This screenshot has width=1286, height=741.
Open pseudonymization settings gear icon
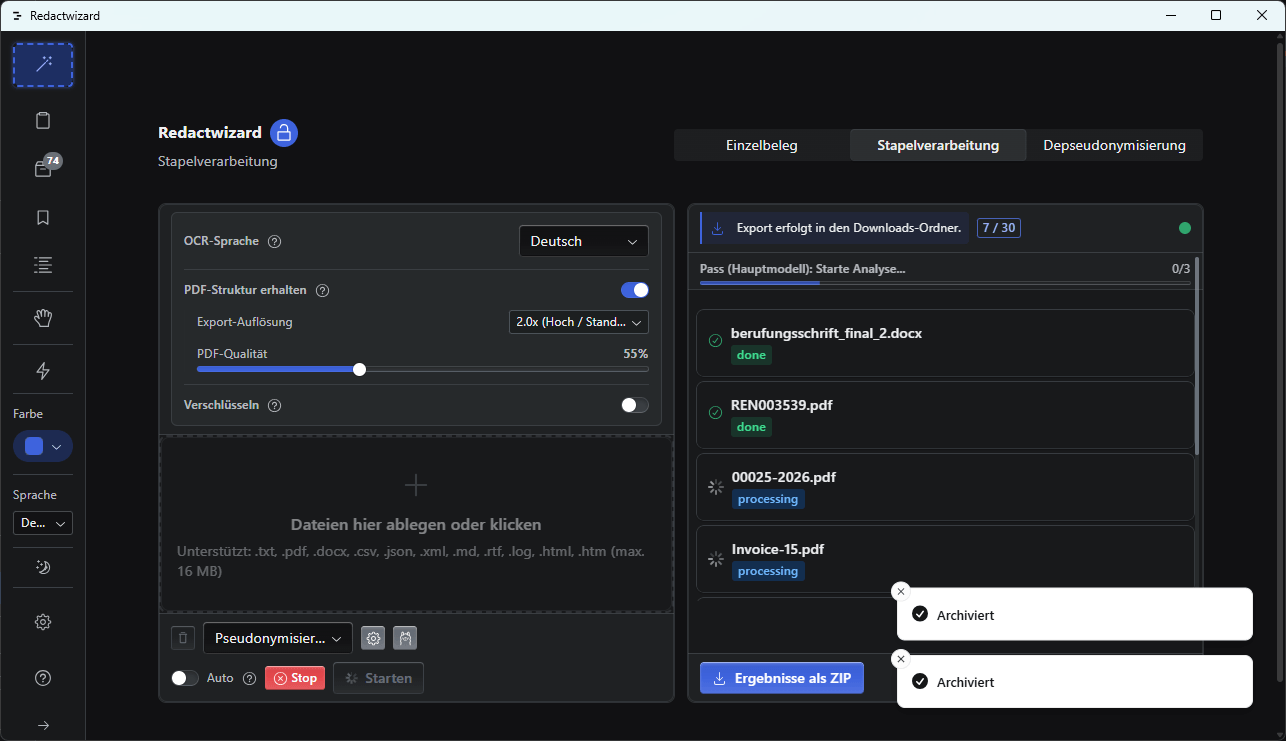tap(373, 638)
